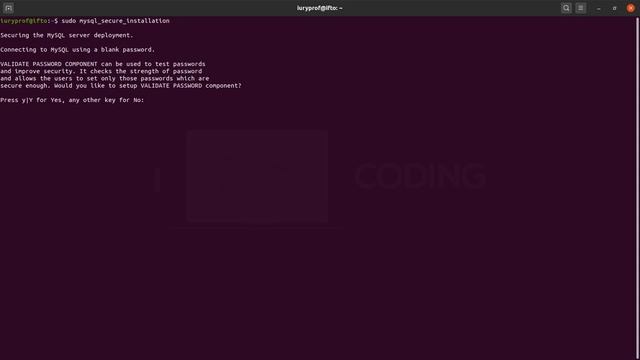The height and width of the screenshot is (360, 640).
Task: Click the terminal vertical scrollbar
Action: pos(637,188)
